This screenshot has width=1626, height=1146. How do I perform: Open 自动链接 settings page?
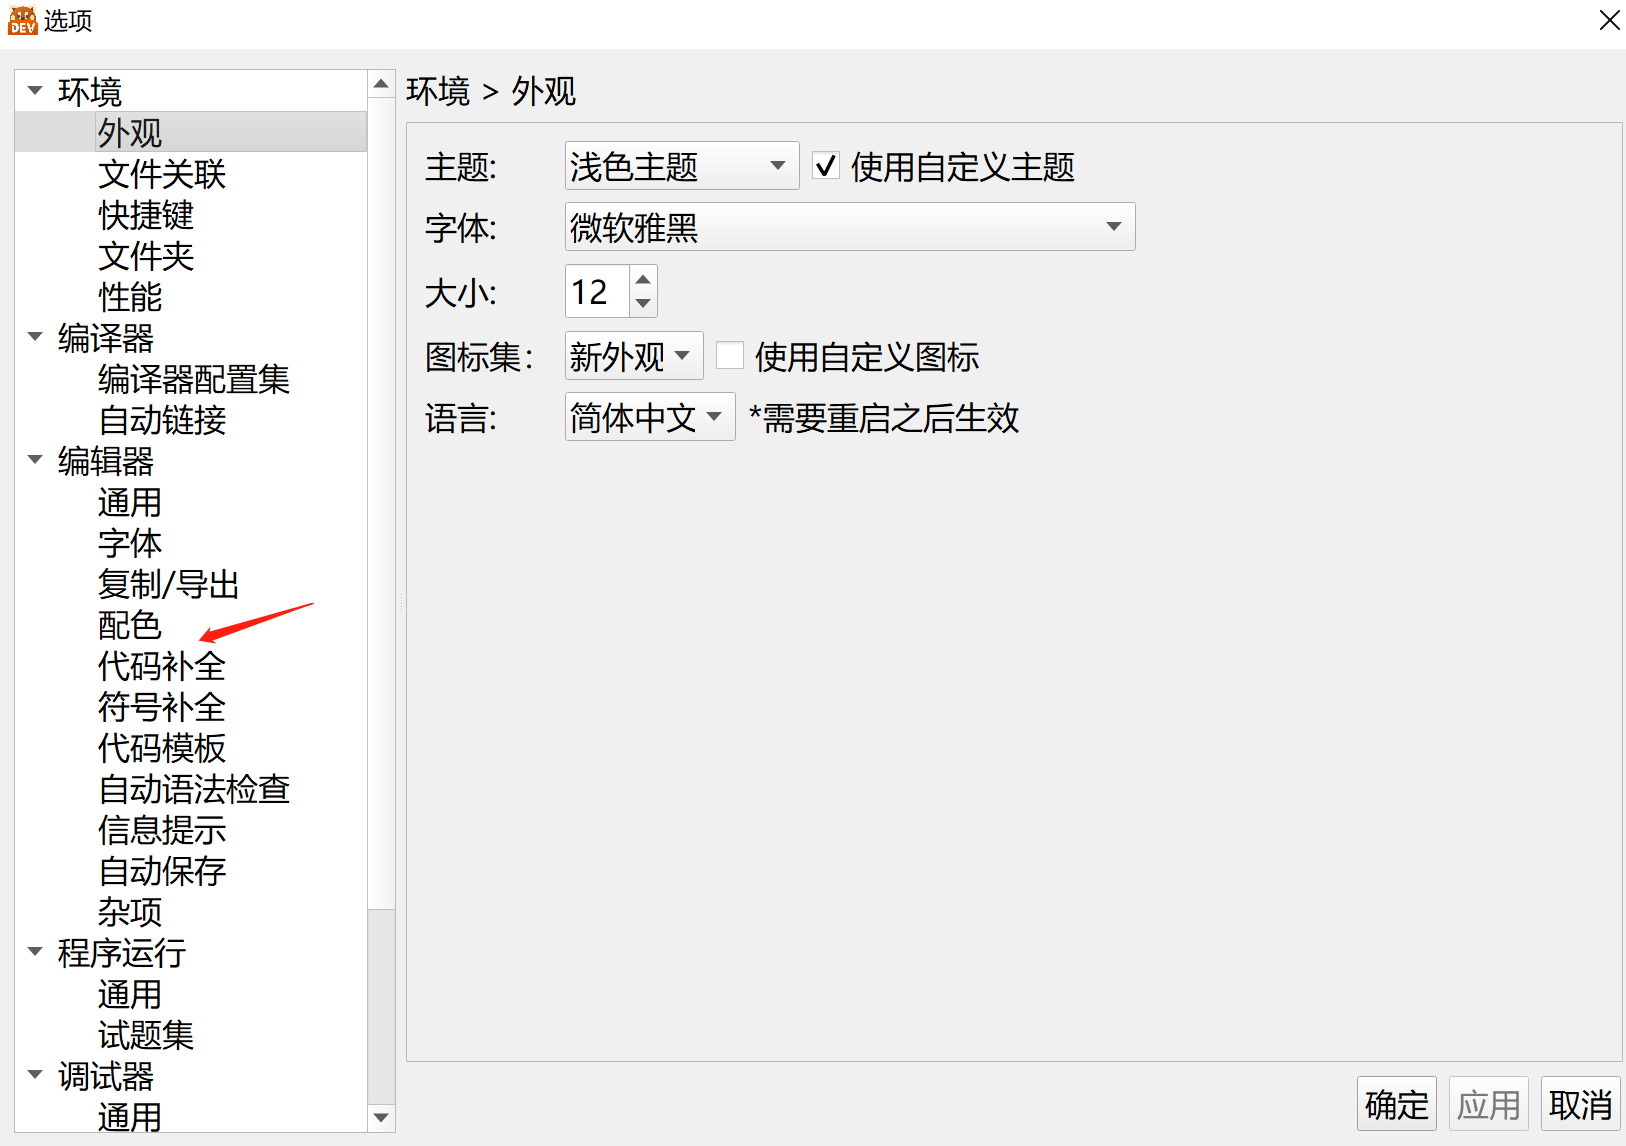coord(162,419)
